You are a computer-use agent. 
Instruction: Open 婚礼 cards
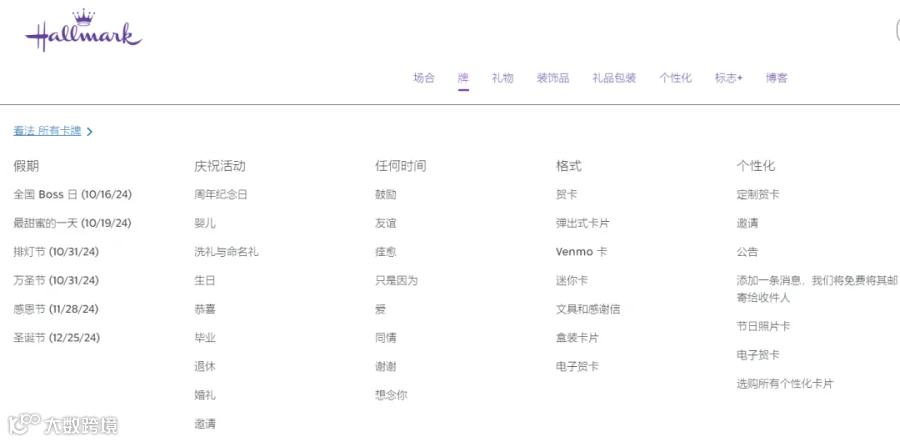(205, 396)
